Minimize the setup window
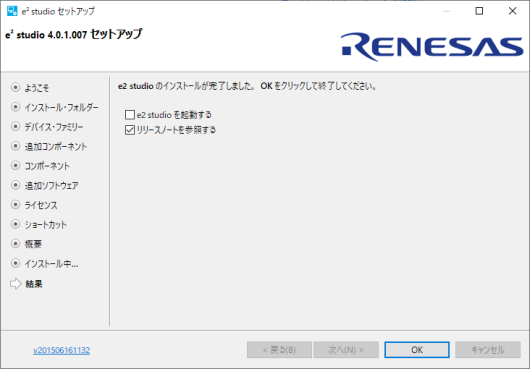 [x=447, y=11]
